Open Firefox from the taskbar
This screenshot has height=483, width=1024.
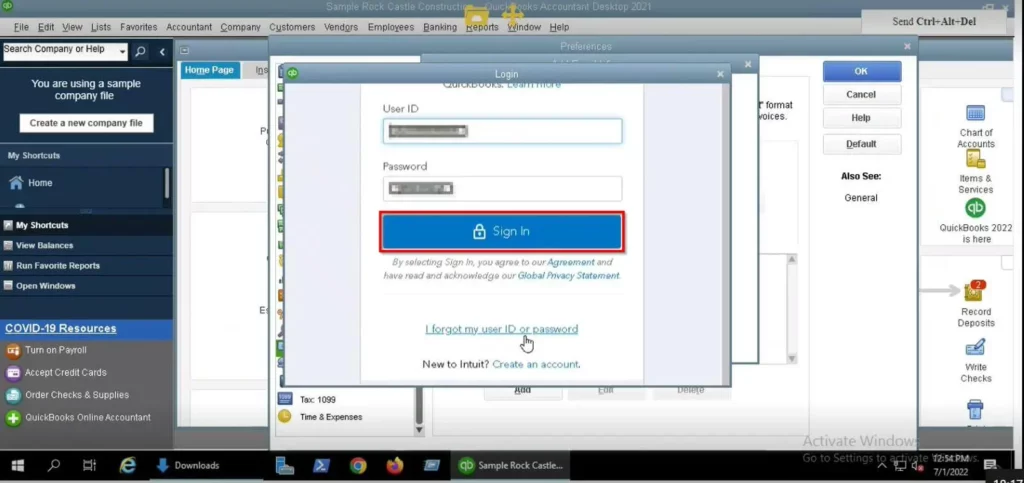click(394, 465)
